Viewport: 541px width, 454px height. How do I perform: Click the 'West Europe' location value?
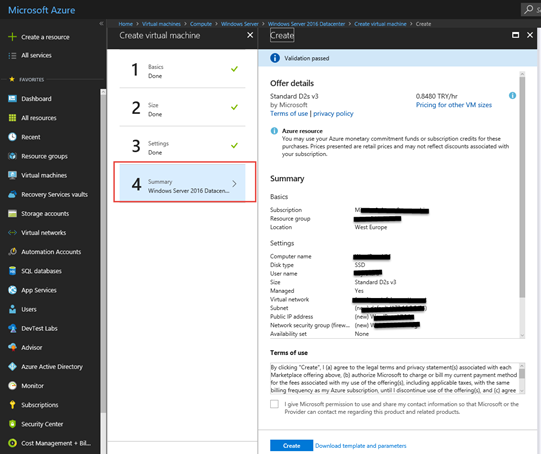(x=371, y=227)
